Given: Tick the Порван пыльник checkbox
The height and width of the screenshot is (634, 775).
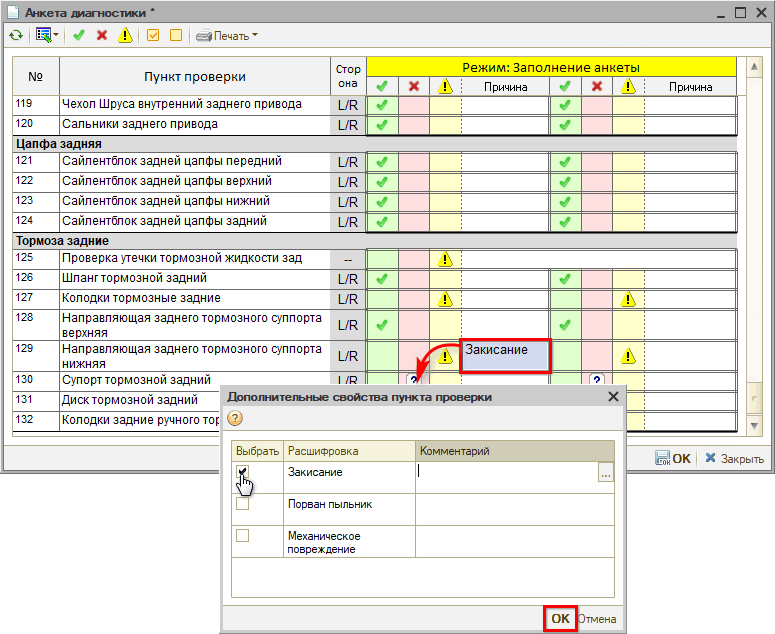Looking at the screenshot, I should (242, 504).
